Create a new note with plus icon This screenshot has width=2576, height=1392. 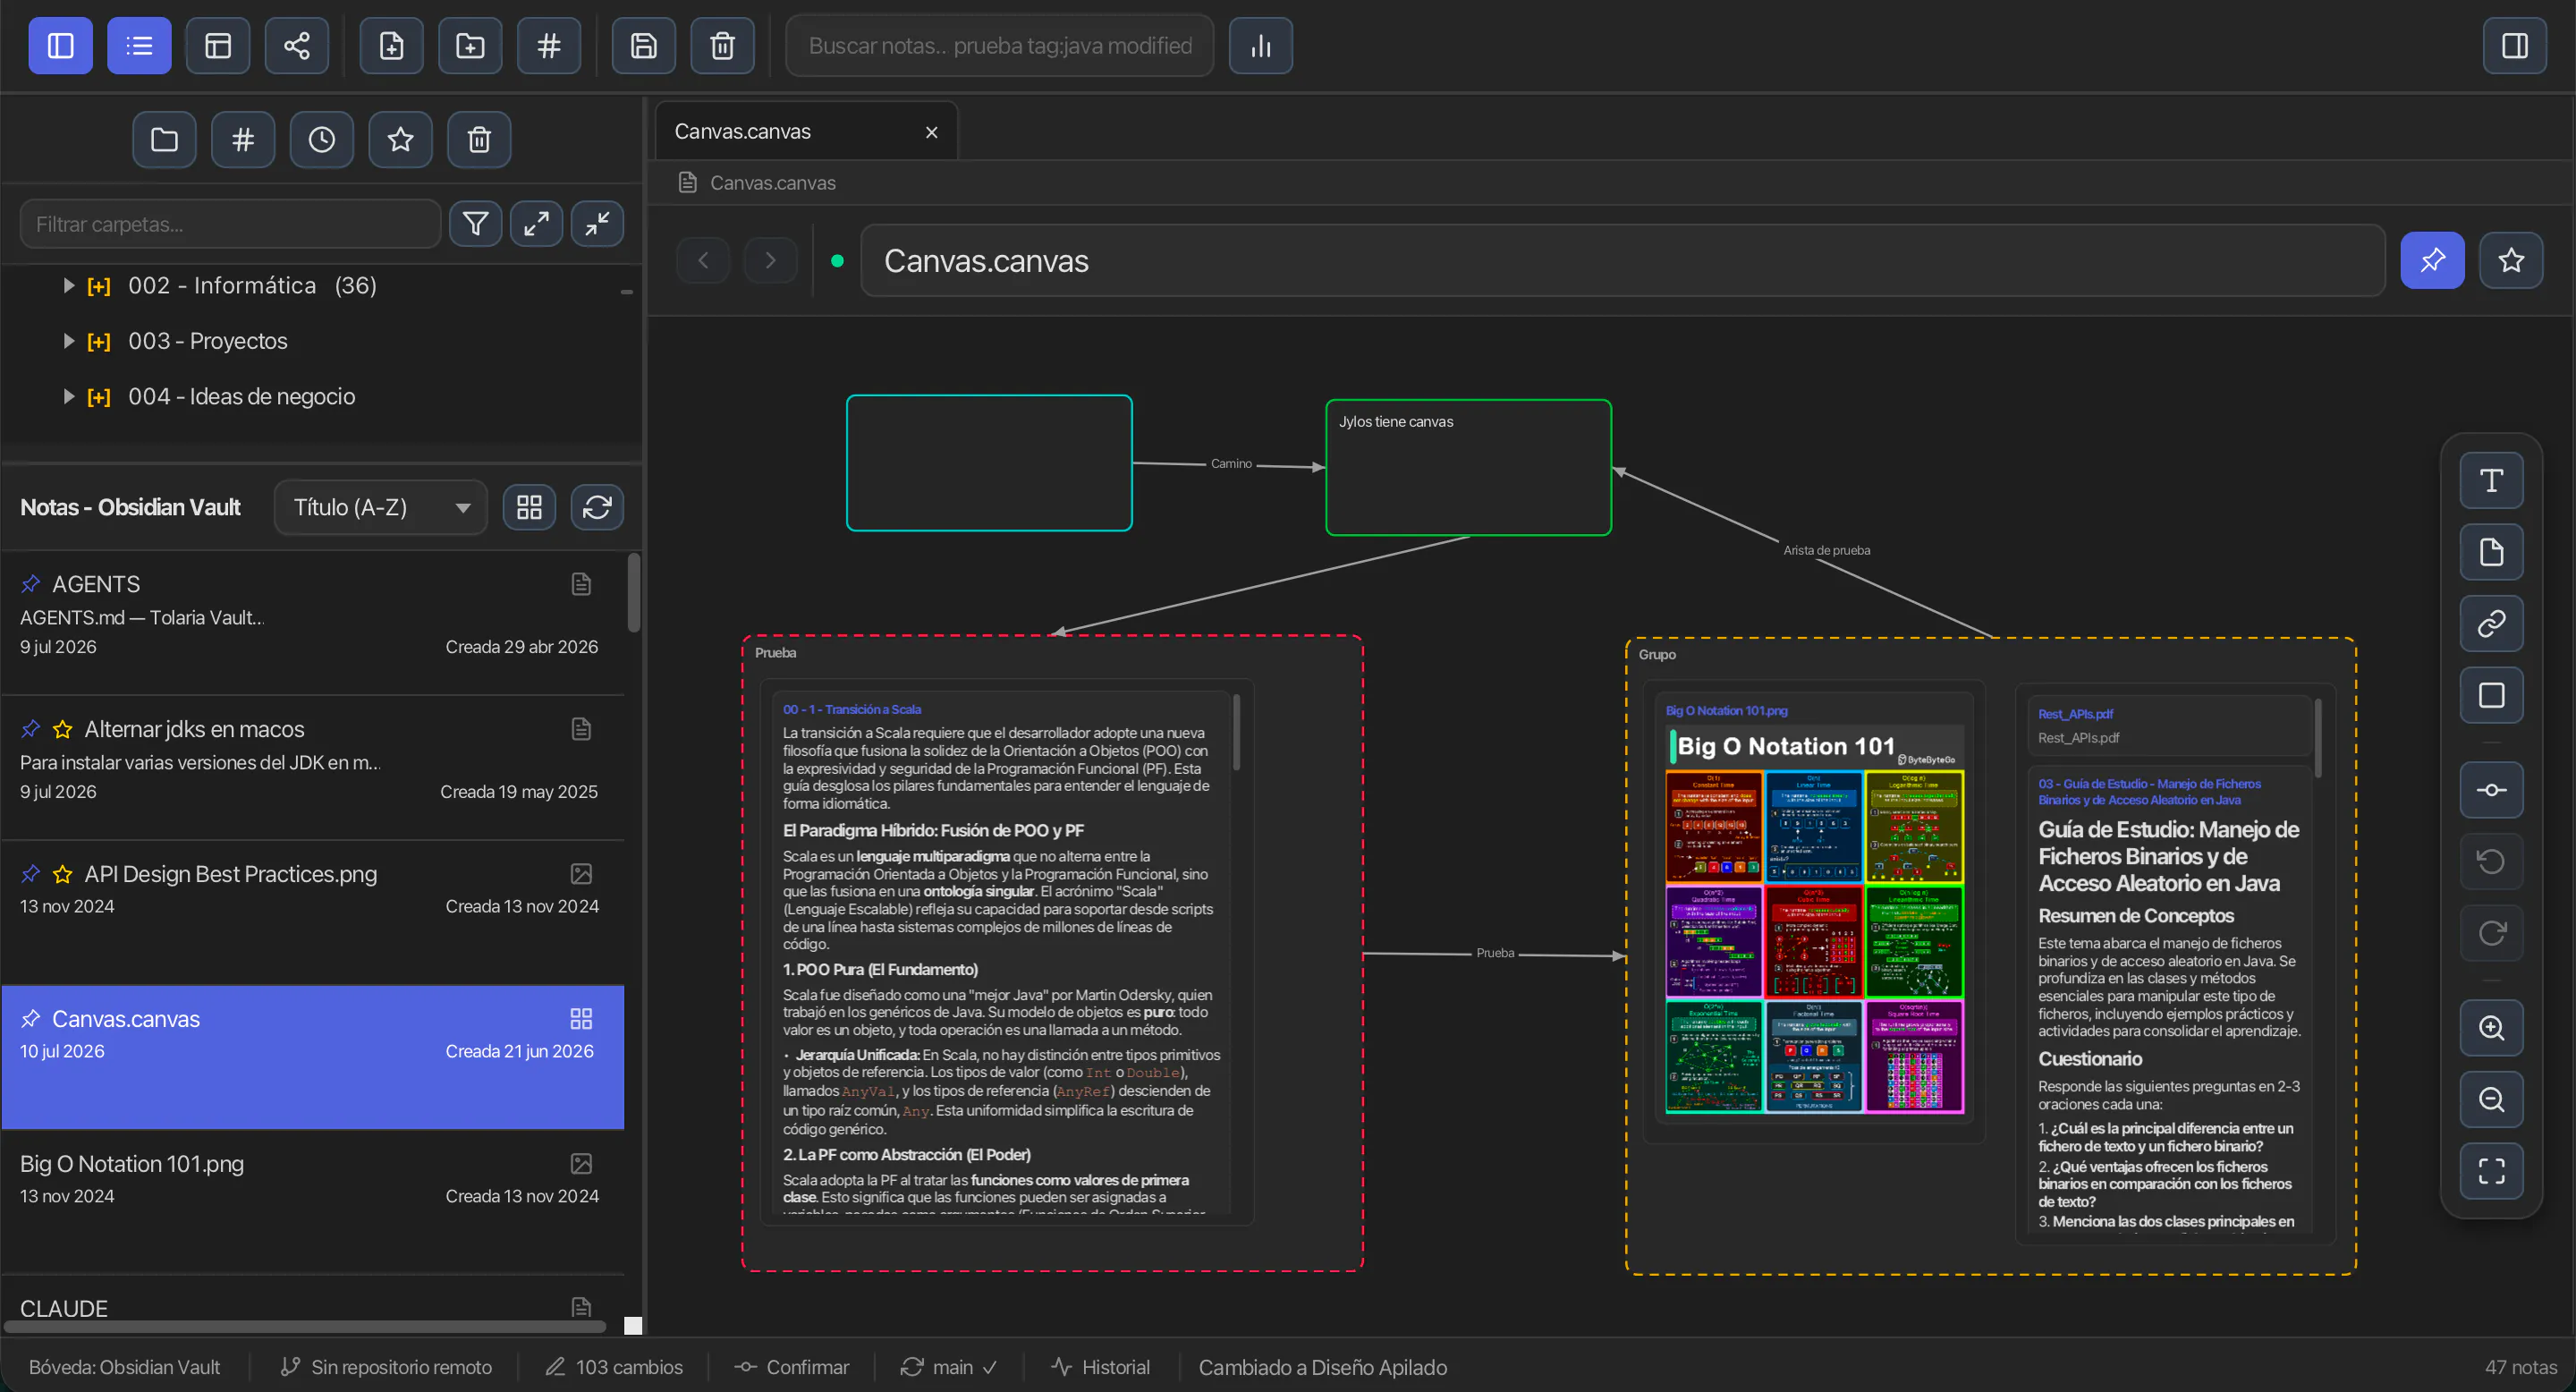coord(392,46)
